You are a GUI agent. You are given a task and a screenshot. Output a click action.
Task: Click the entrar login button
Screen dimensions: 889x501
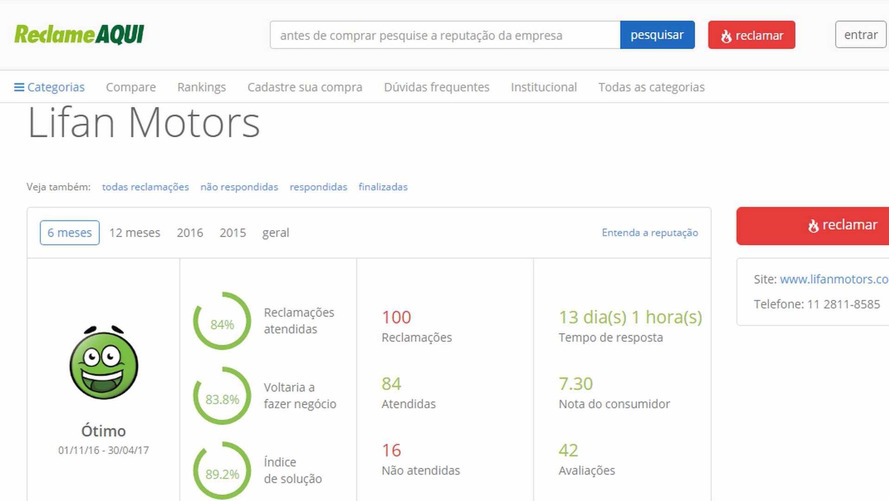coord(860,35)
